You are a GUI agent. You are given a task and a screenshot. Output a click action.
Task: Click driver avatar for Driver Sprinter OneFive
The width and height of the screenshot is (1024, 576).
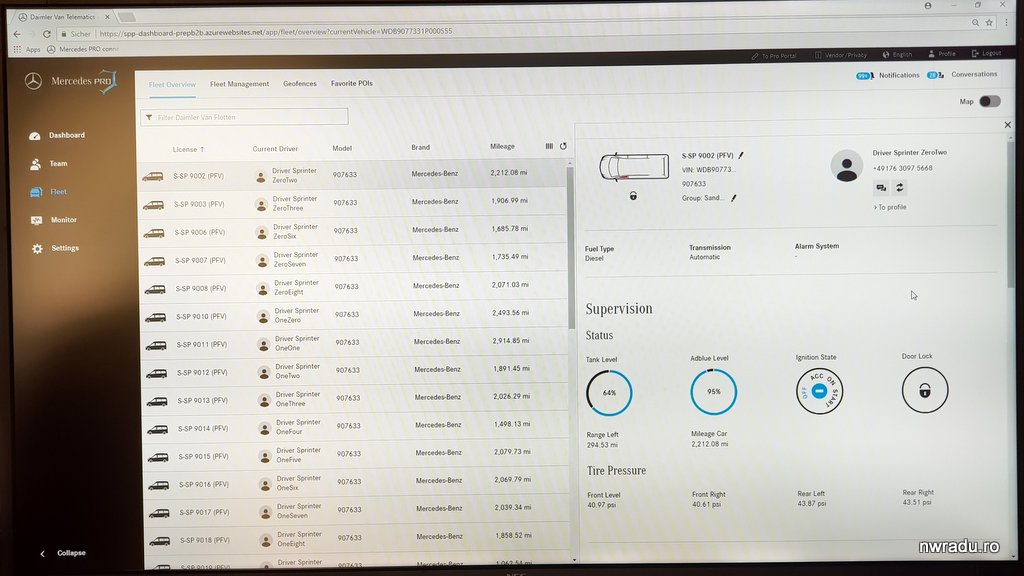click(265, 456)
